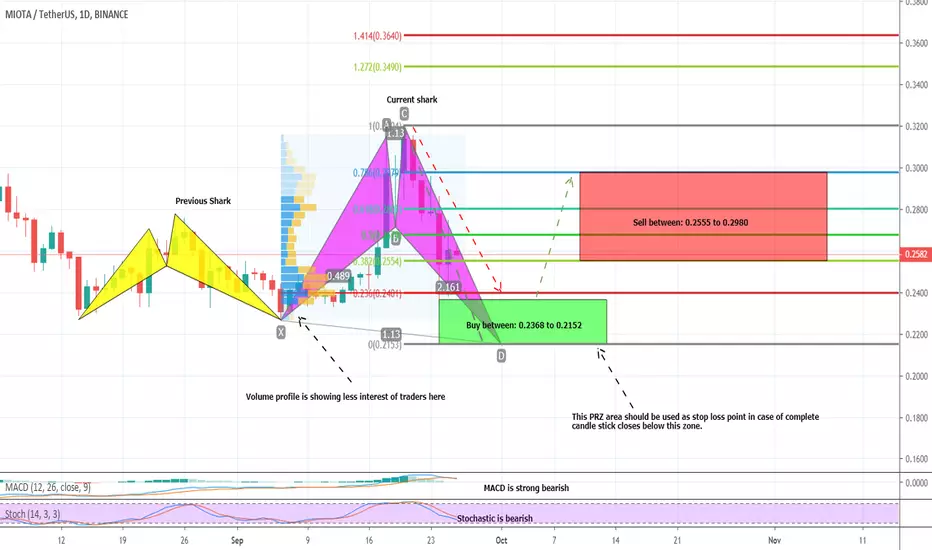Click the volume profile note text
The height and width of the screenshot is (550, 932).
(x=345, y=397)
